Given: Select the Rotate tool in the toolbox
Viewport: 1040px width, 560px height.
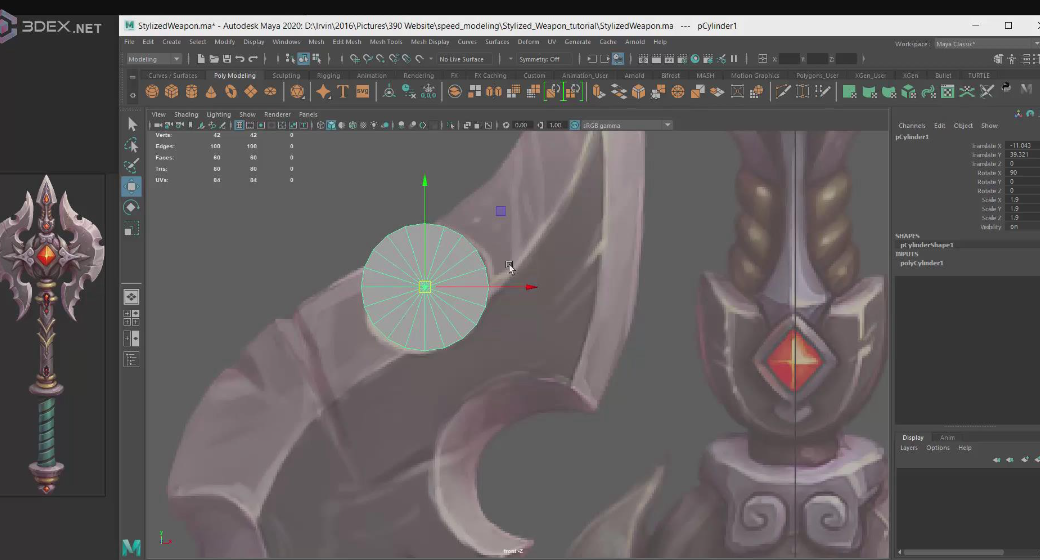Looking at the screenshot, I should tap(131, 207).
